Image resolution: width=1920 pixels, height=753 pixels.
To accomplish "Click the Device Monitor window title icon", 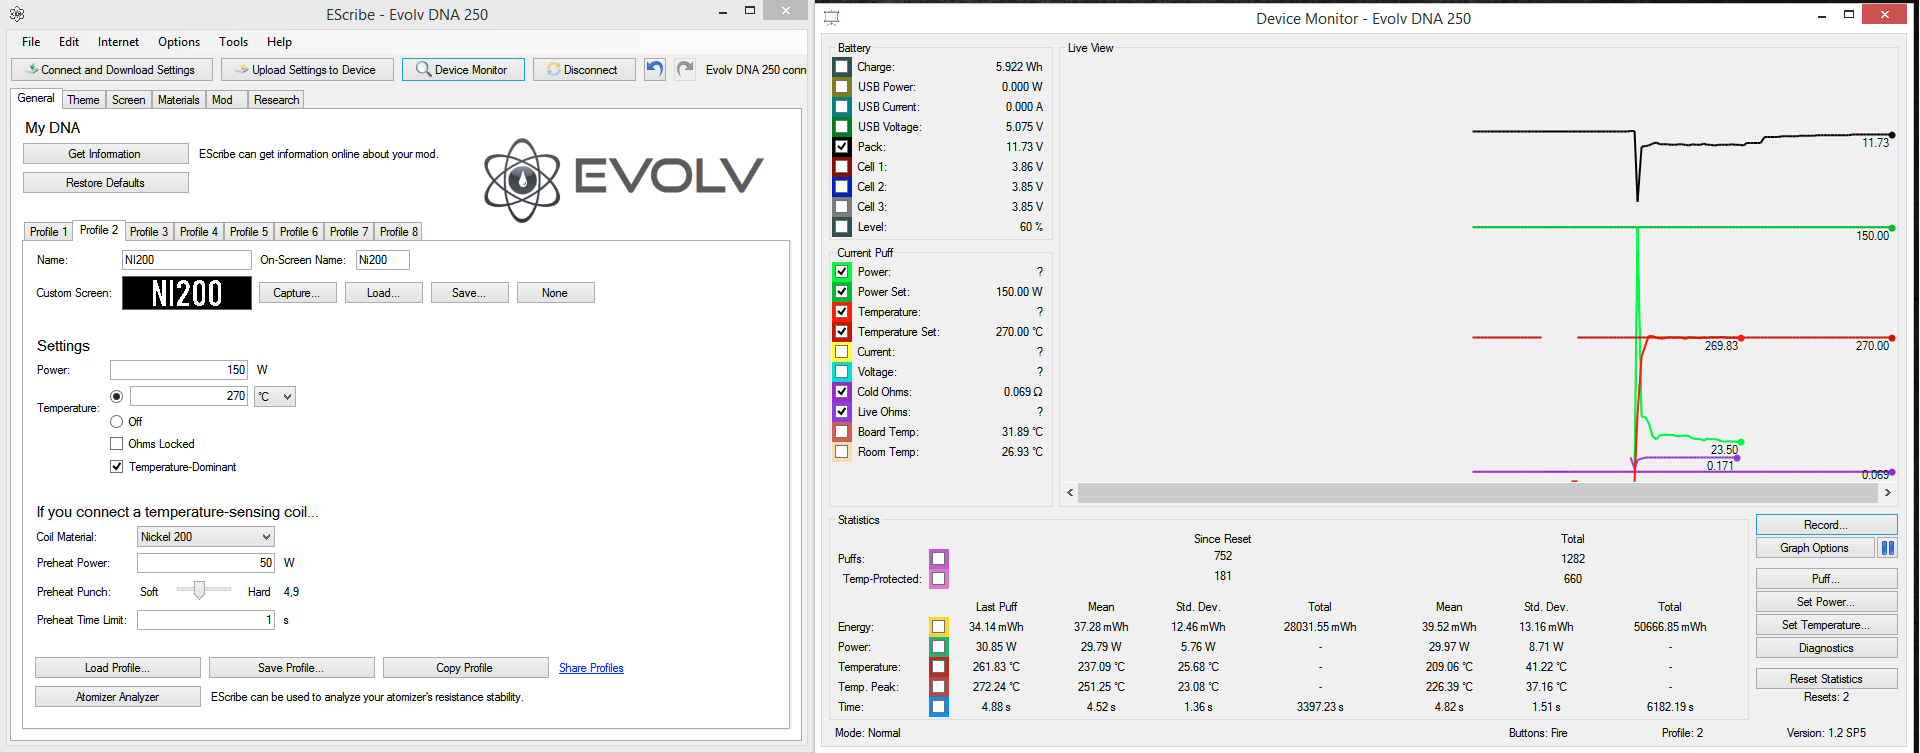I will click(x=831, y=18).
